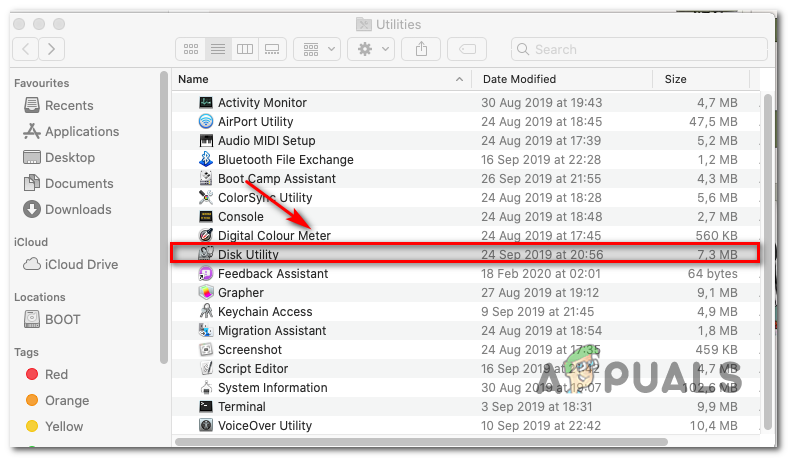This screenshot has height=458, width=788.
Task: Click the Migration Assistant icon
Action: pos(206,331)
